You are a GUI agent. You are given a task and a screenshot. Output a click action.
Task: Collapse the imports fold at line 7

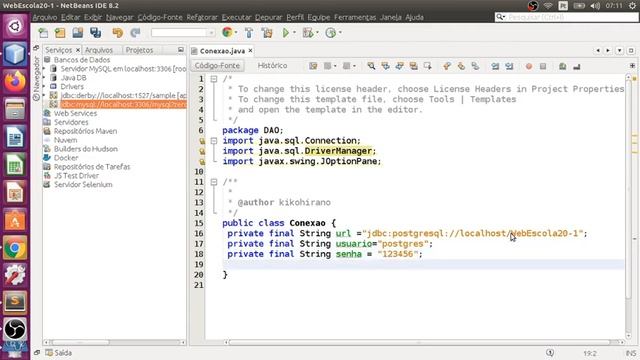(214, 140)
